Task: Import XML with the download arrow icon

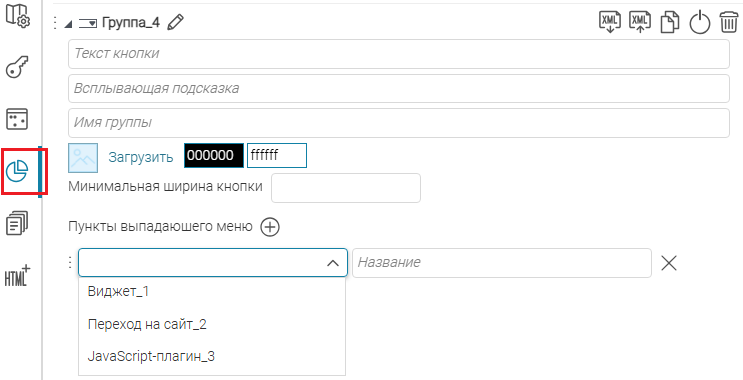Action: [x=610, y=22]
